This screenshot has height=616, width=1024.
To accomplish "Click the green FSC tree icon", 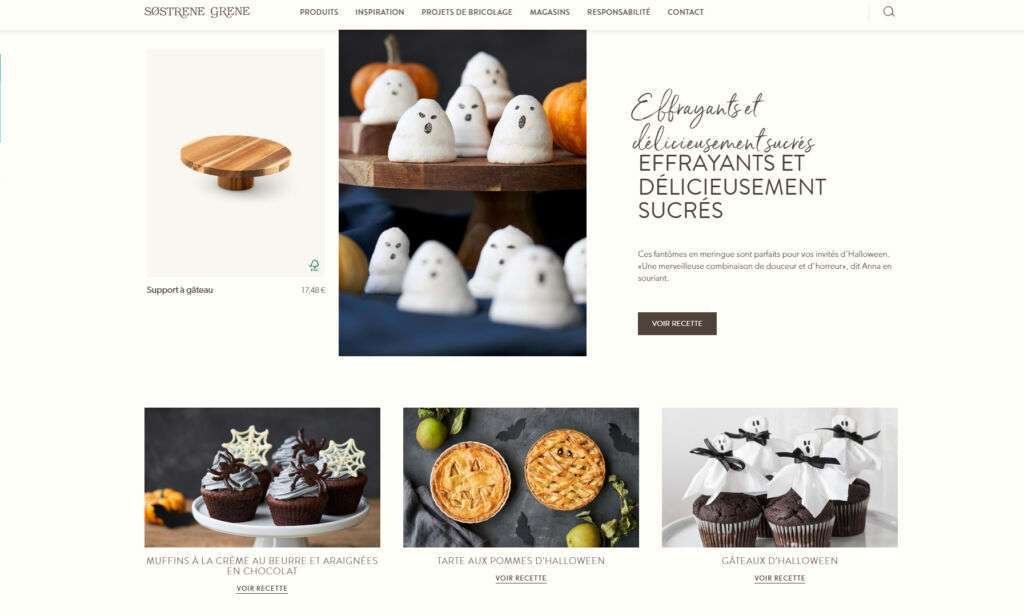I will 314,265.
